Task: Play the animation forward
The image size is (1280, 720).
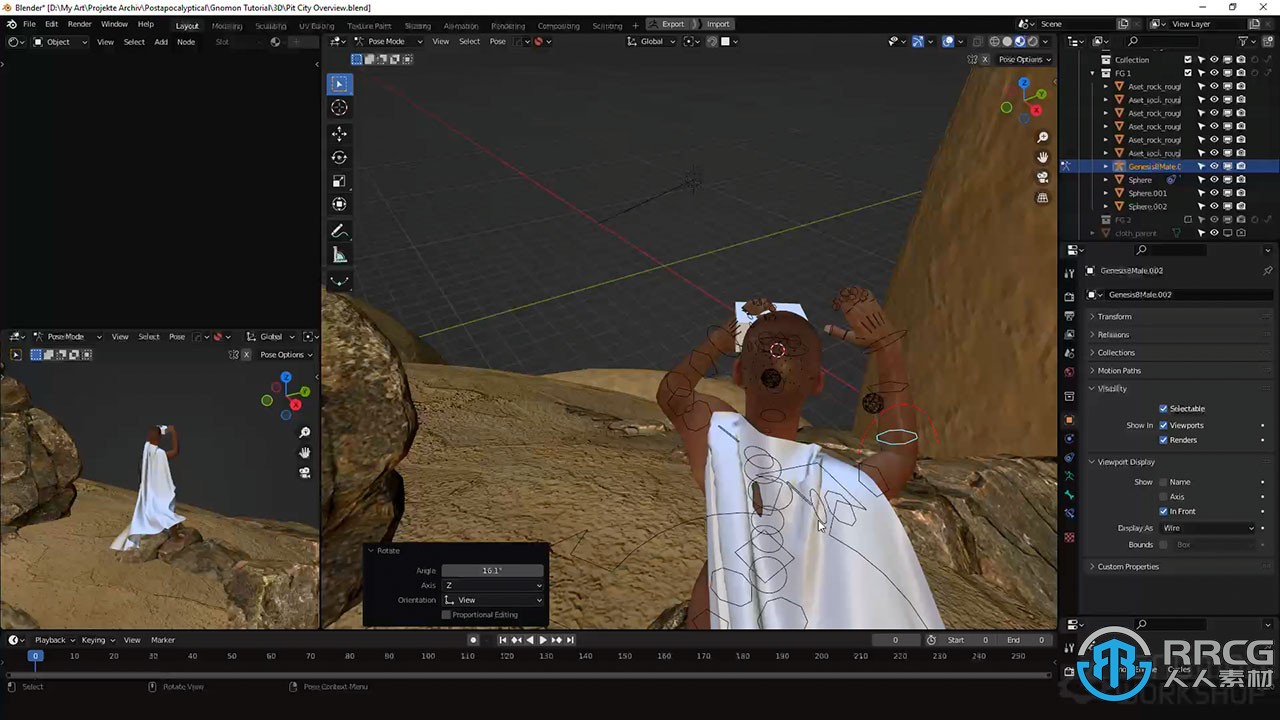Action: click(543, 640)
